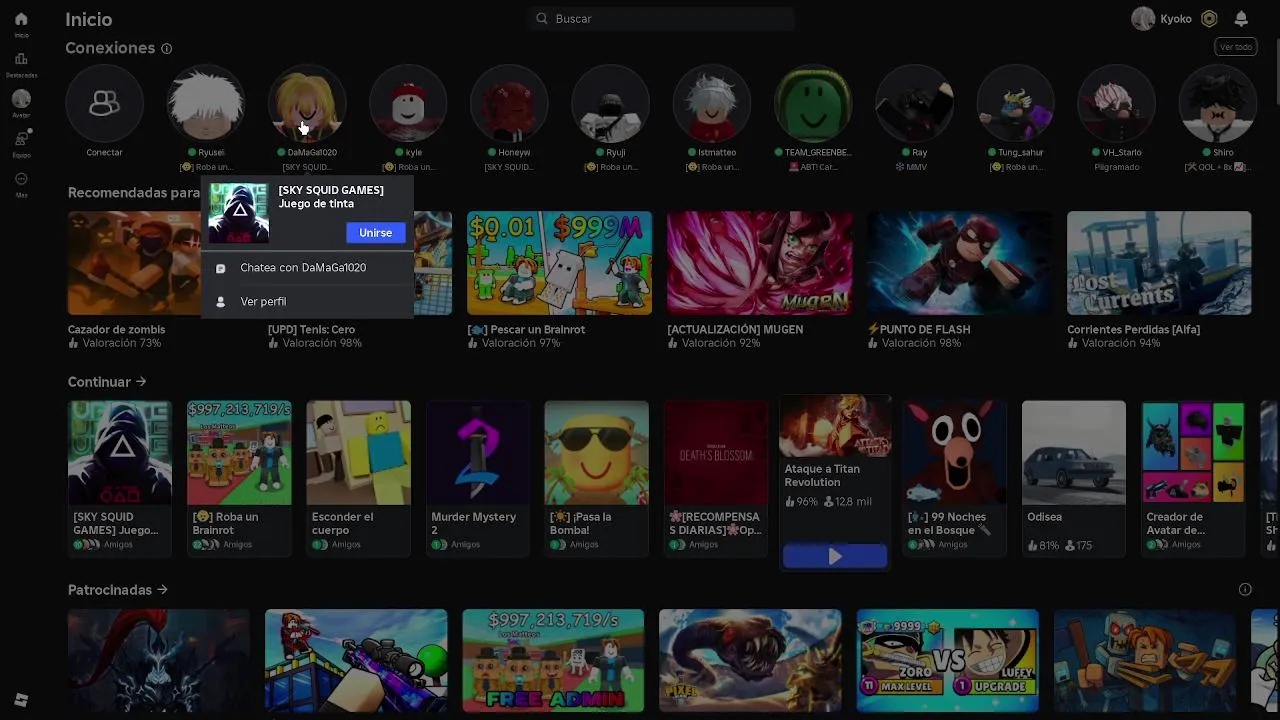Click the Inicio page heading
Viewport: 1280px width, 720px height.
point(89,19)
